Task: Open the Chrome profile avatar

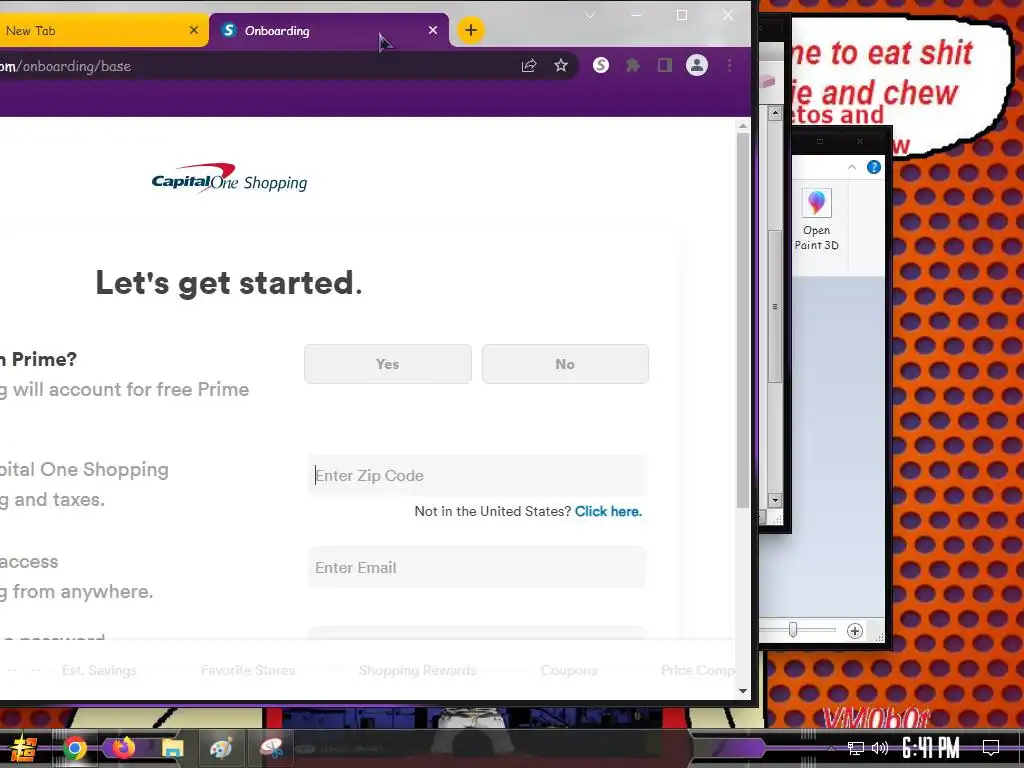Action: (697, 65)
